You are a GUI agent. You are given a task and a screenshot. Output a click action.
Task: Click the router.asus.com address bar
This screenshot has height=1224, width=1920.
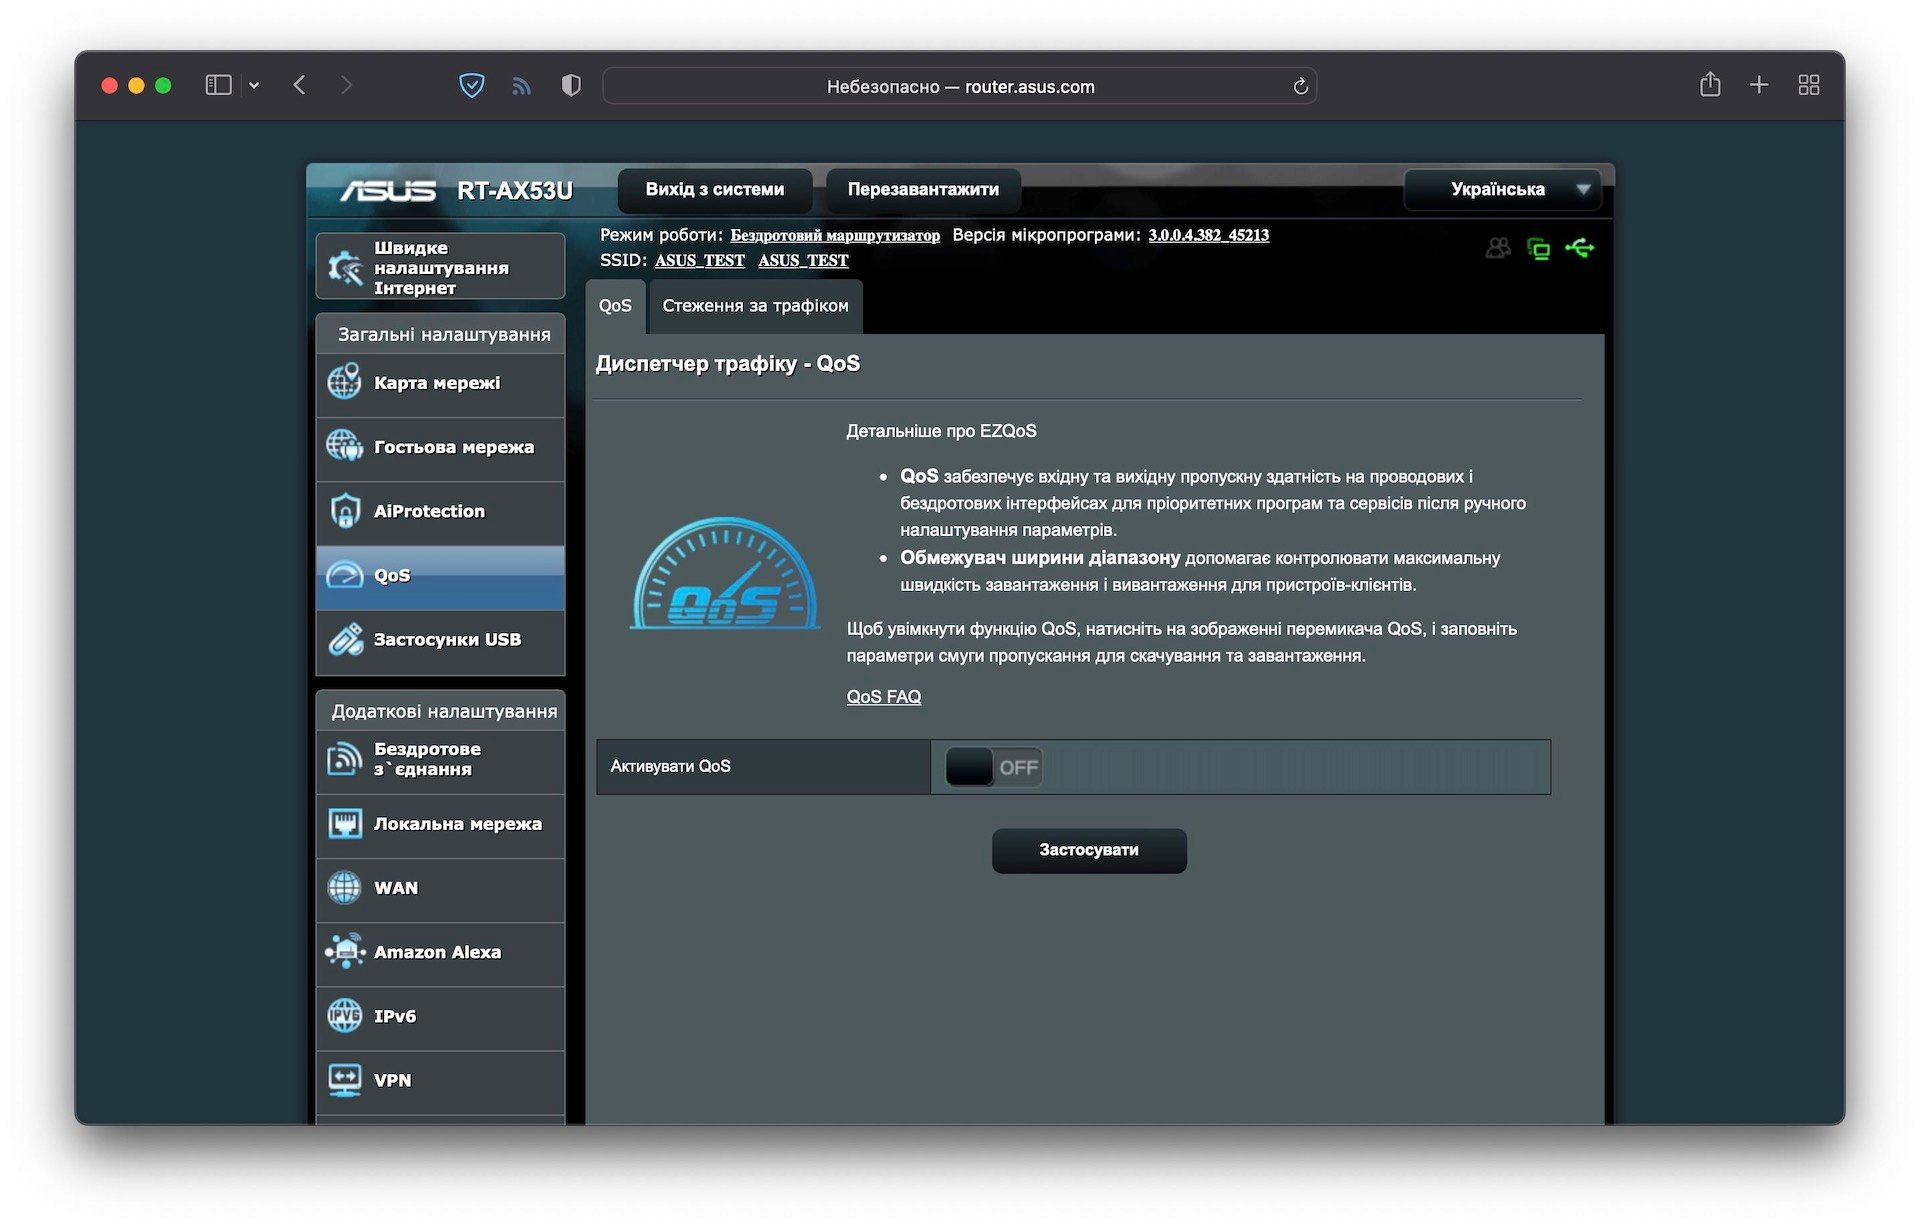click(x=960, y=86)
